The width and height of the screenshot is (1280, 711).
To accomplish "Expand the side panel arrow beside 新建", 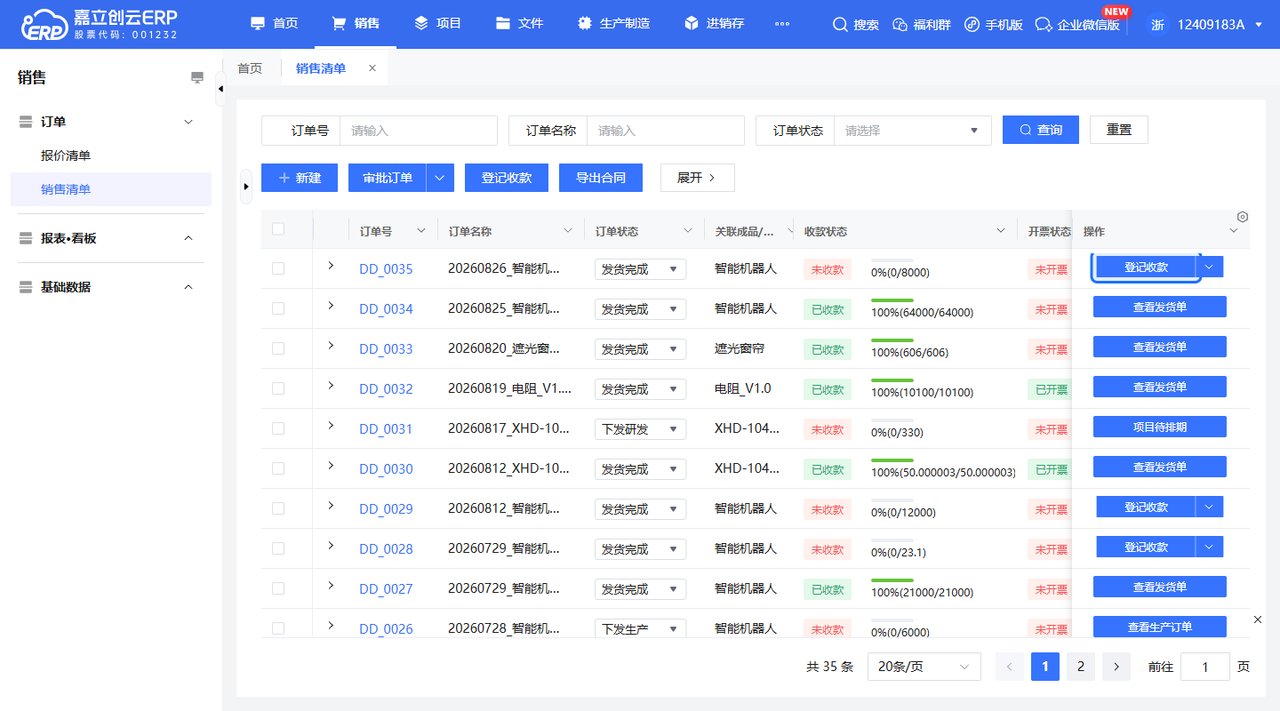I will tap(247, 186).
